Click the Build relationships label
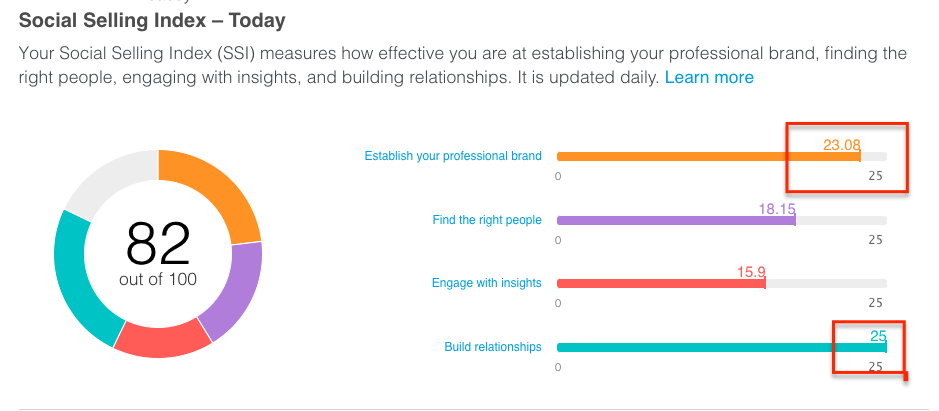Viewport: 939px width, 411px height. pos(493,347)
